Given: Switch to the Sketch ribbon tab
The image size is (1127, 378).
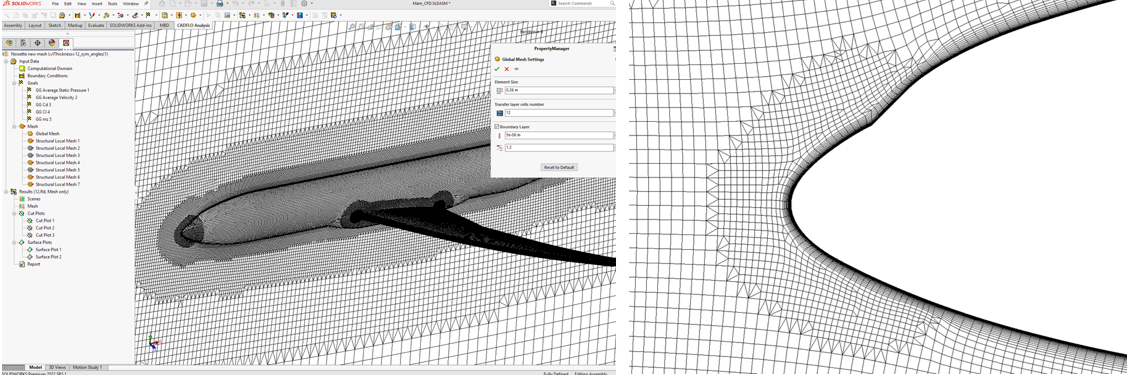Looking at the screenshot, I should click(x=55, y=25).
